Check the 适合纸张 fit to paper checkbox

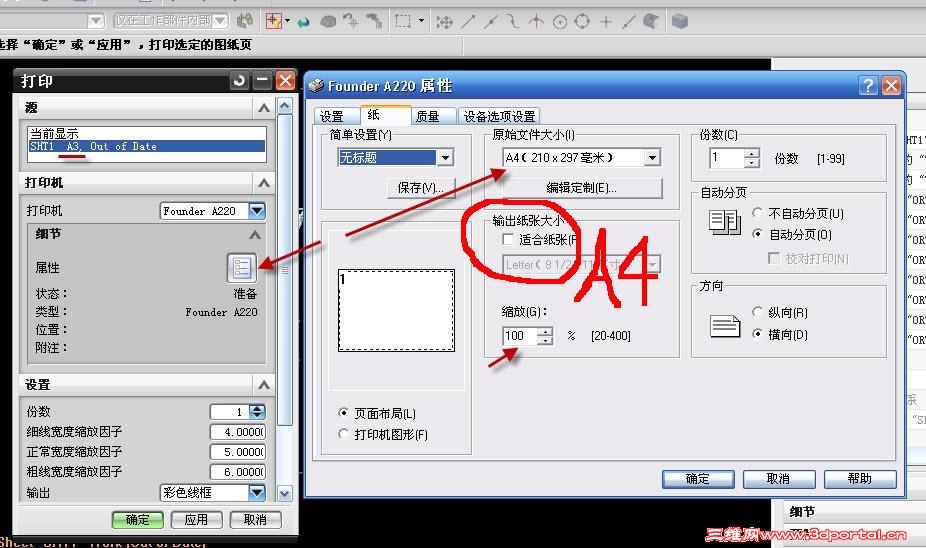(x=507, y=239)
